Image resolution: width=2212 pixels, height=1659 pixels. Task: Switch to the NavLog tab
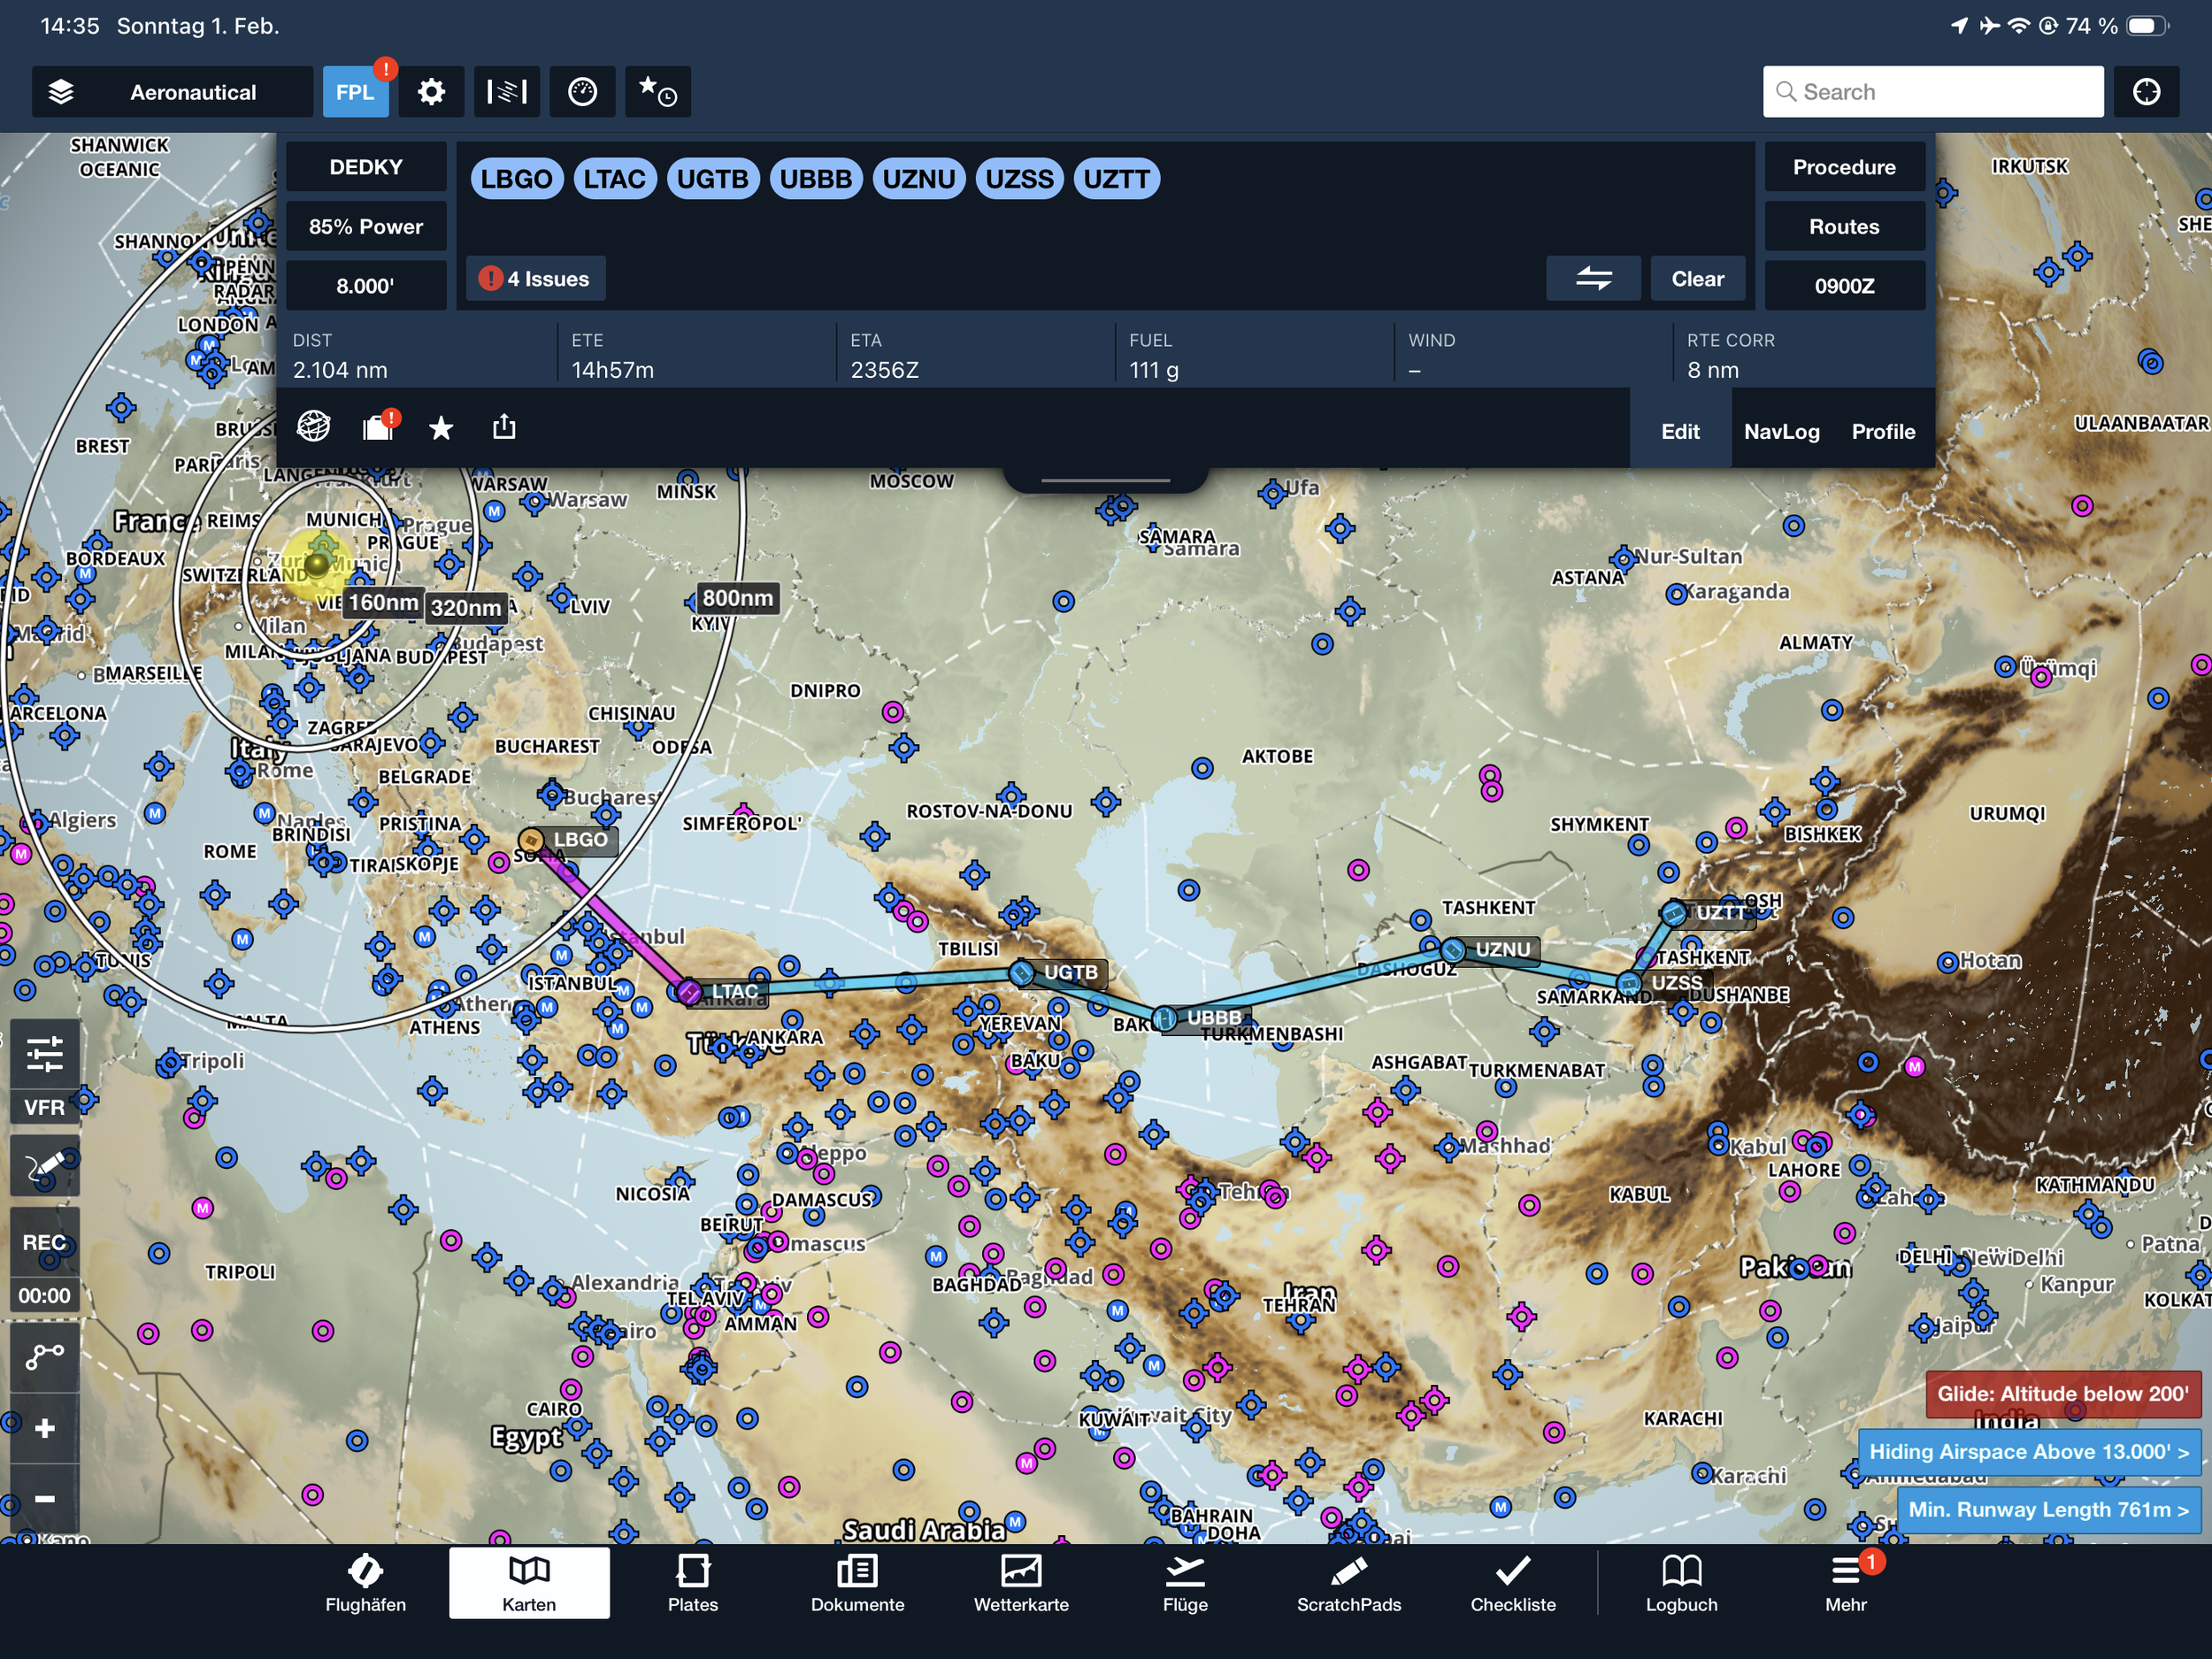tap(1781, 432)
